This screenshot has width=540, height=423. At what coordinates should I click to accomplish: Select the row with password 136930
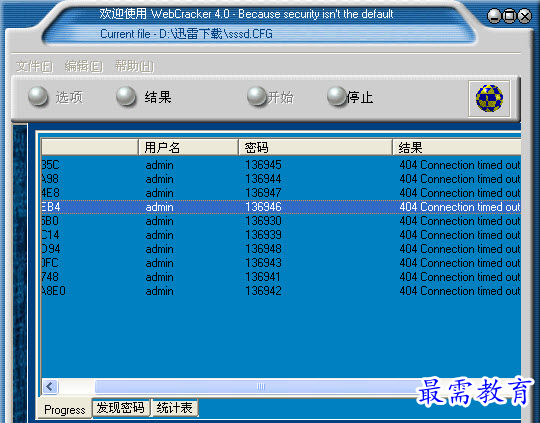pyautogui.click(x=281, y=221)
